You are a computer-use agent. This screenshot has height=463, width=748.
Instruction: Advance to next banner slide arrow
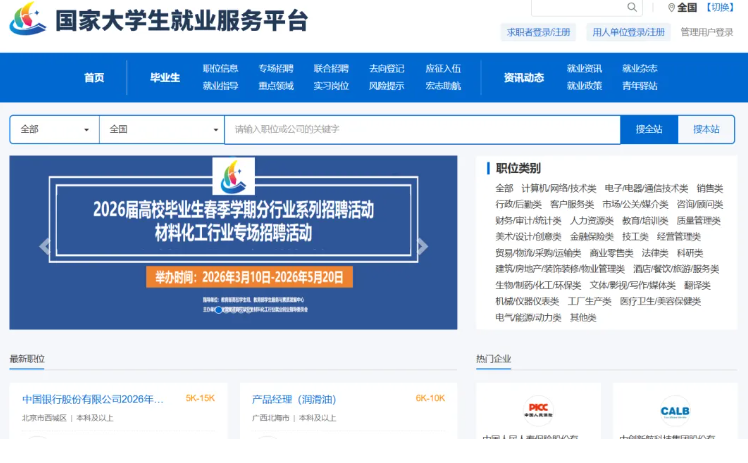422,246
